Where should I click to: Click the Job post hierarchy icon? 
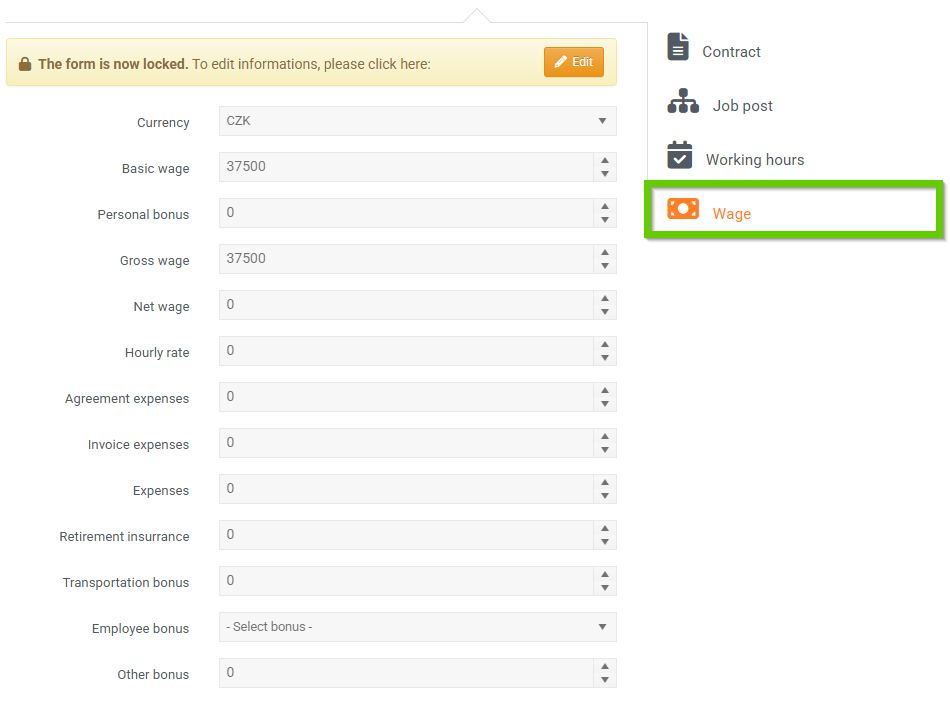click(683, 102)
